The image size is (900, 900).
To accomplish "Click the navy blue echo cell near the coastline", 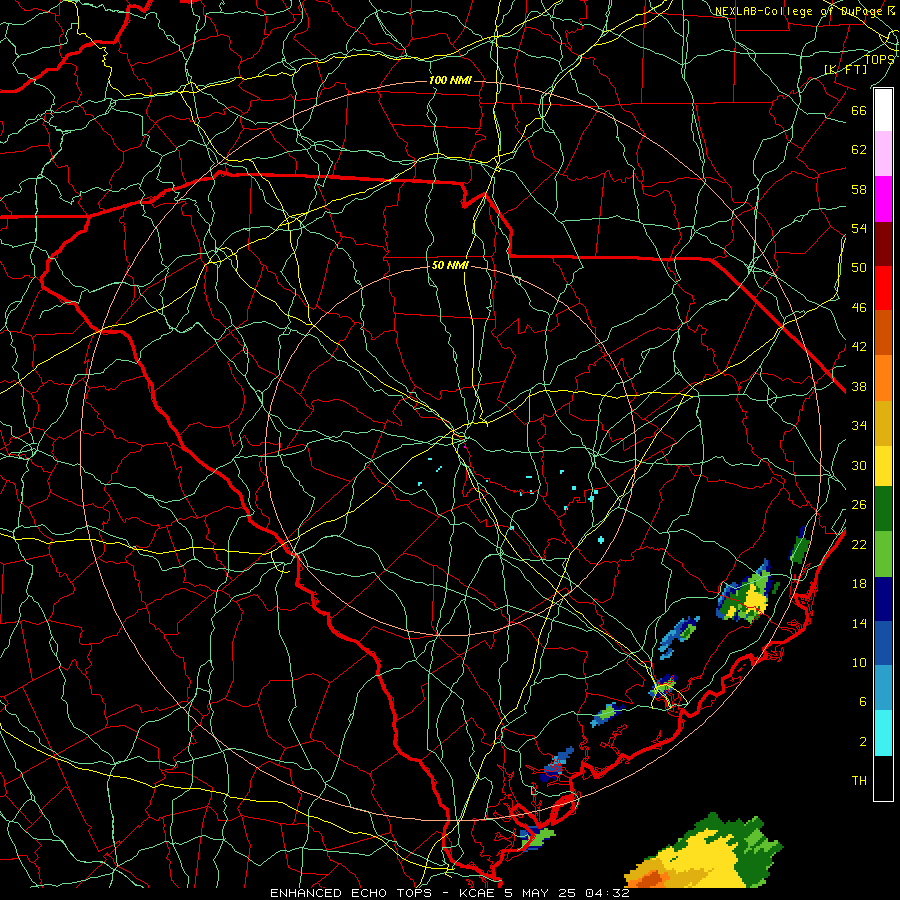I will (x=556, y=763).
